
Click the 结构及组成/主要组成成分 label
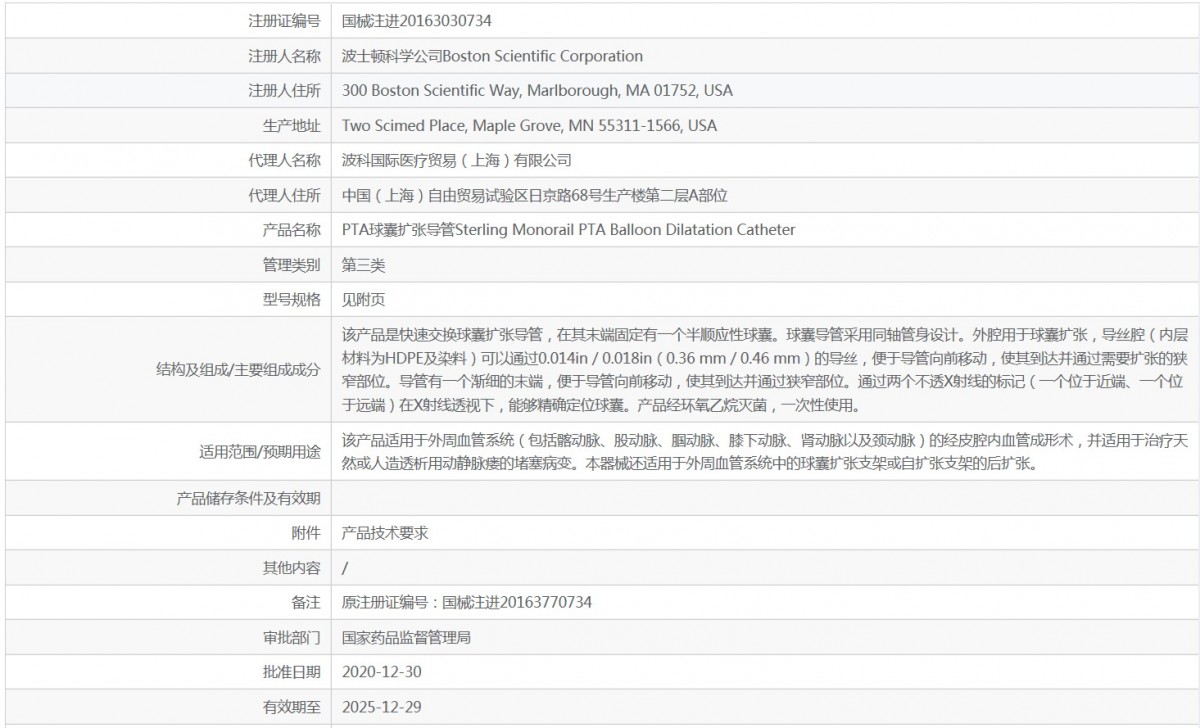point(239,370)
